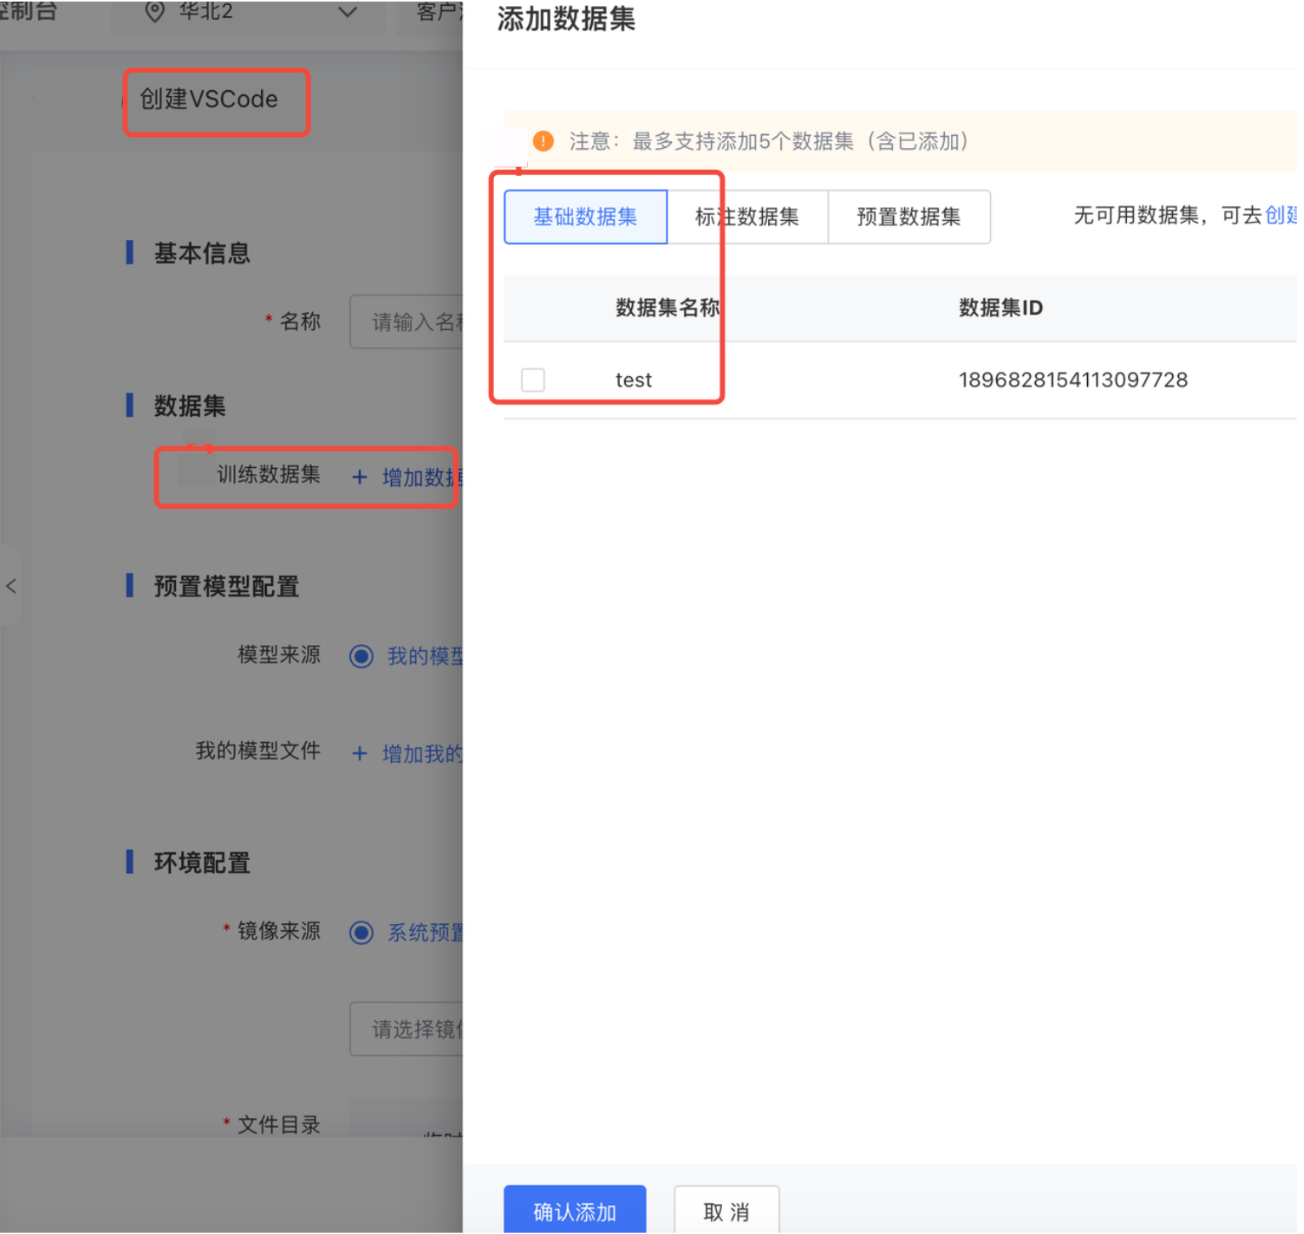Click the location pin icon beside 华北2
This screenshot has height=1234, width=1304.
(x=154, y=12)
